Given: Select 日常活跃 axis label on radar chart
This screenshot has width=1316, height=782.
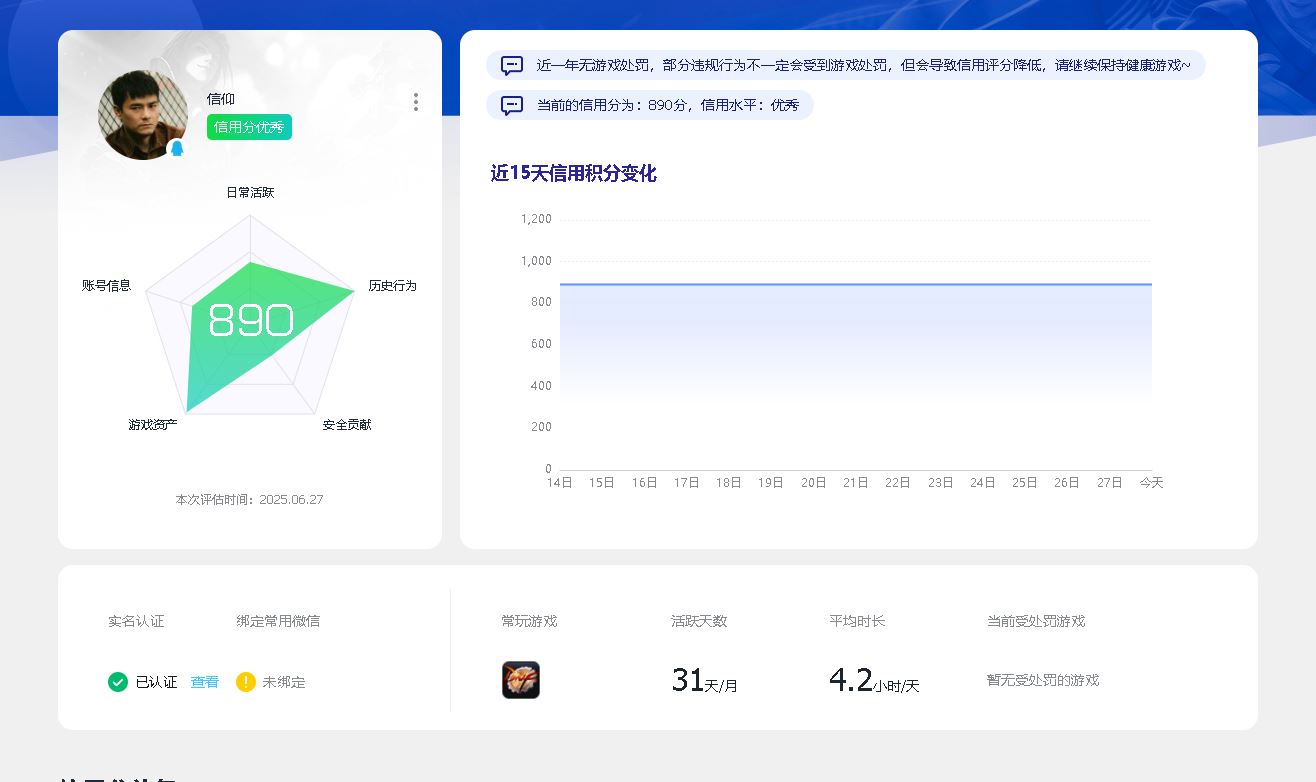Looking at the screenshot, I should [x=250, y=192].
